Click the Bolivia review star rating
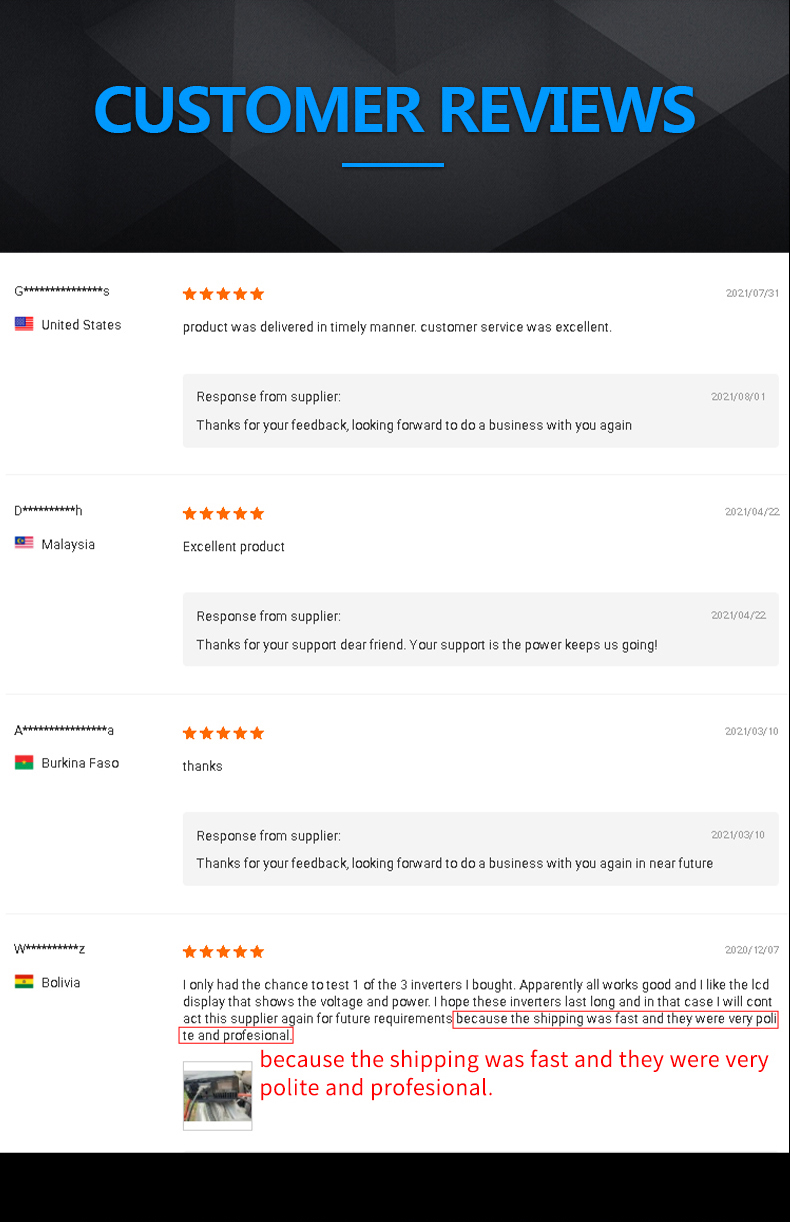Image resolution: width=790 pixels, height=1222 pixels. point(223,951)
